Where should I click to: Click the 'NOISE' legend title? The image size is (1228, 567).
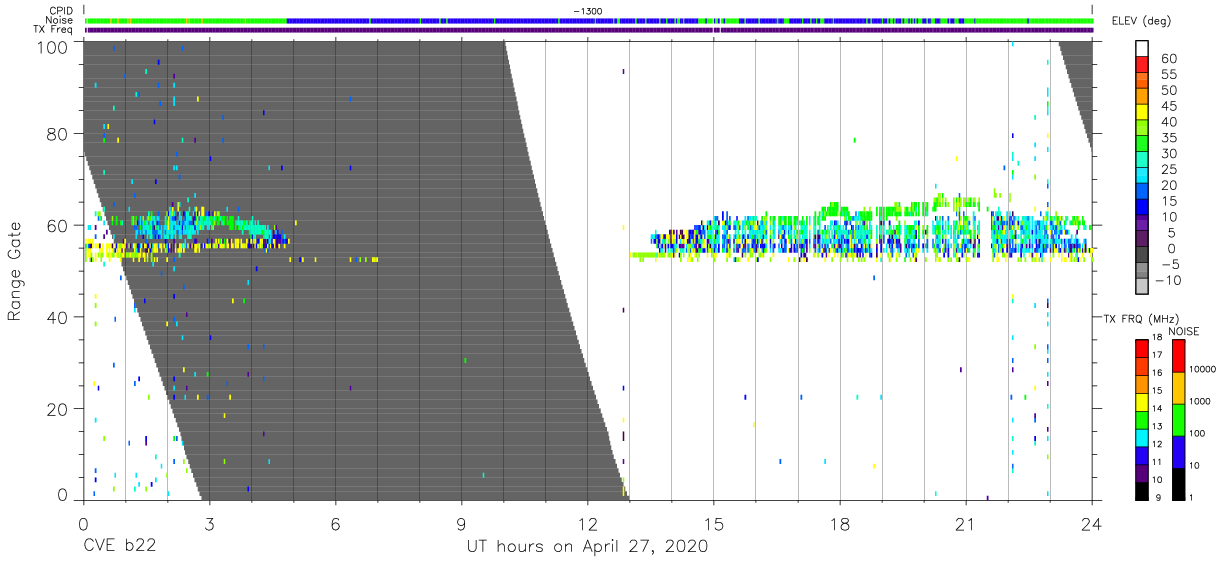point(1183,331)
